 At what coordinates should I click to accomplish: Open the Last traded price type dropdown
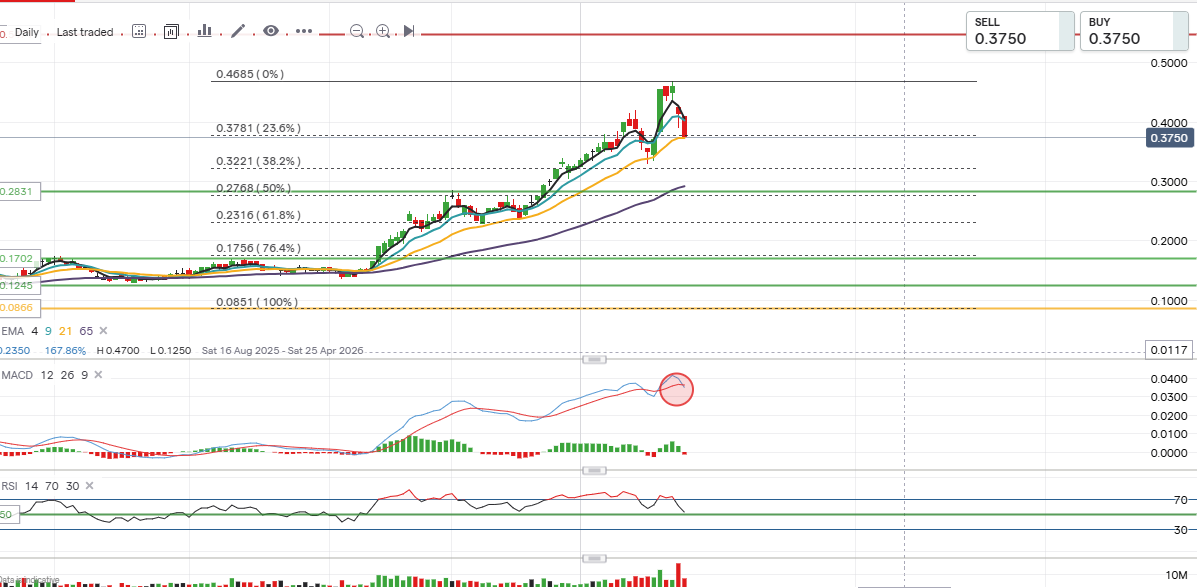click(x=85, y=32)
